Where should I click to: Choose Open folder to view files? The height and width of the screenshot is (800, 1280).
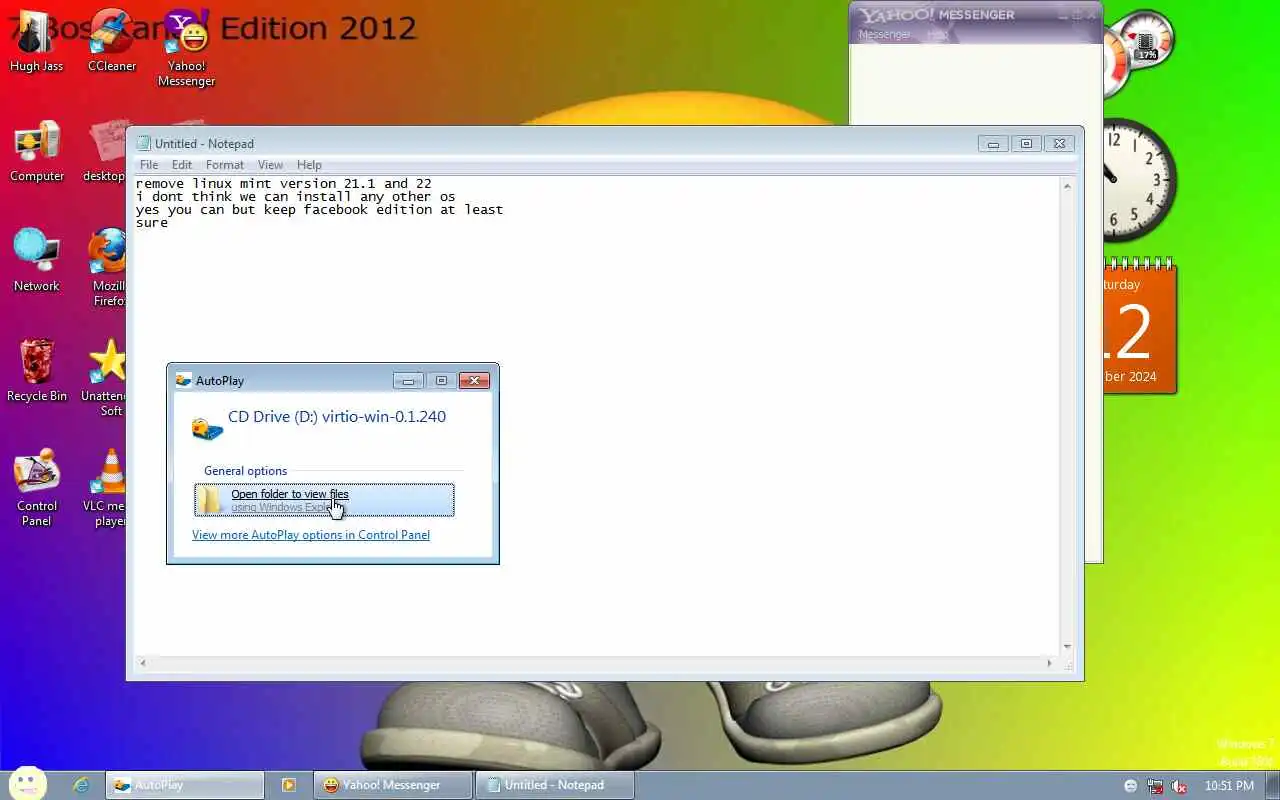coord(324,500)
